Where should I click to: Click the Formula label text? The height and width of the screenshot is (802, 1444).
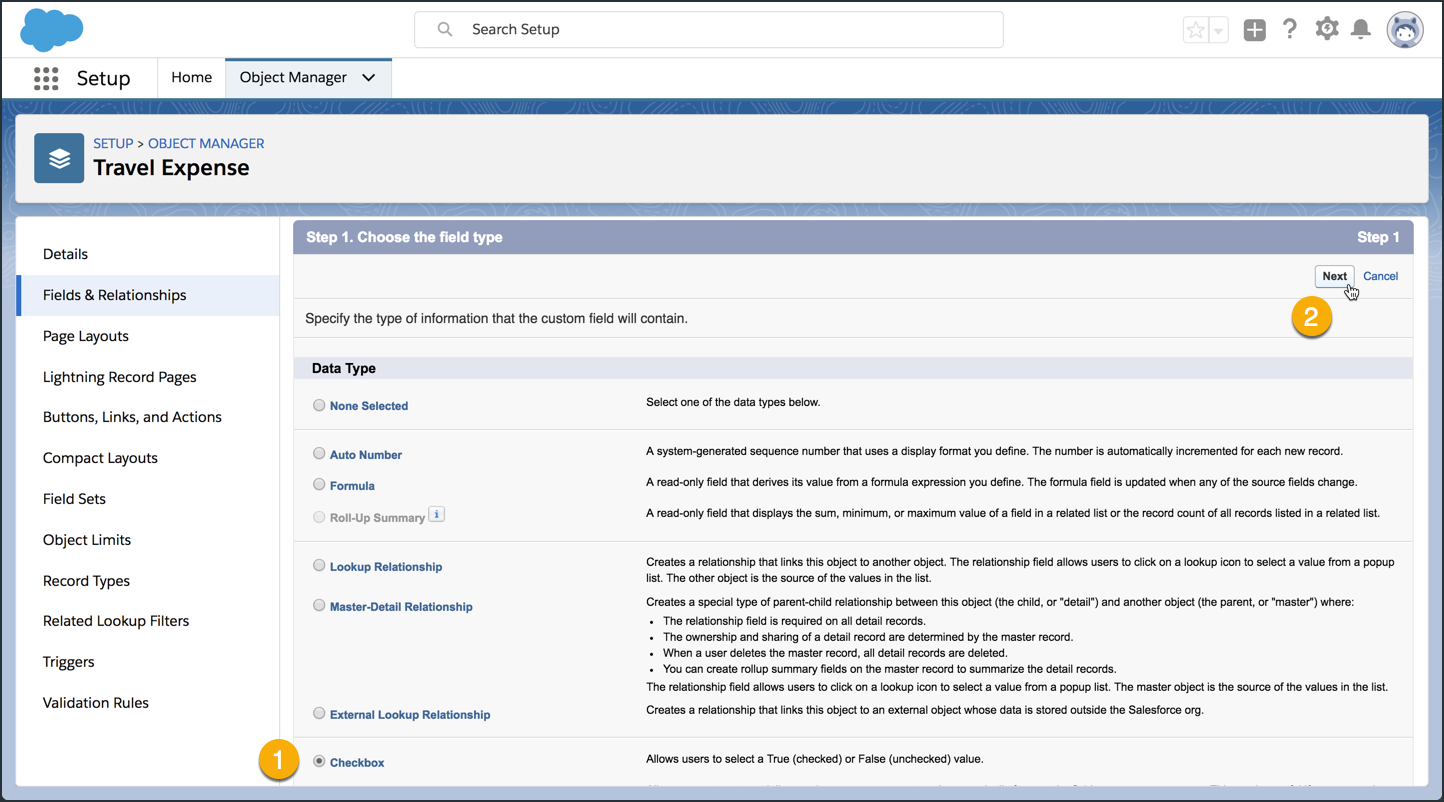[352, 486]
